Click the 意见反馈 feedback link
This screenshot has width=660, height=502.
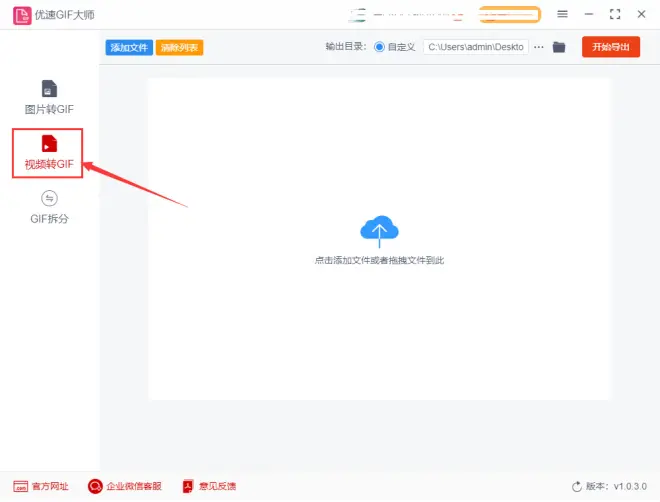tap(209, 486)
